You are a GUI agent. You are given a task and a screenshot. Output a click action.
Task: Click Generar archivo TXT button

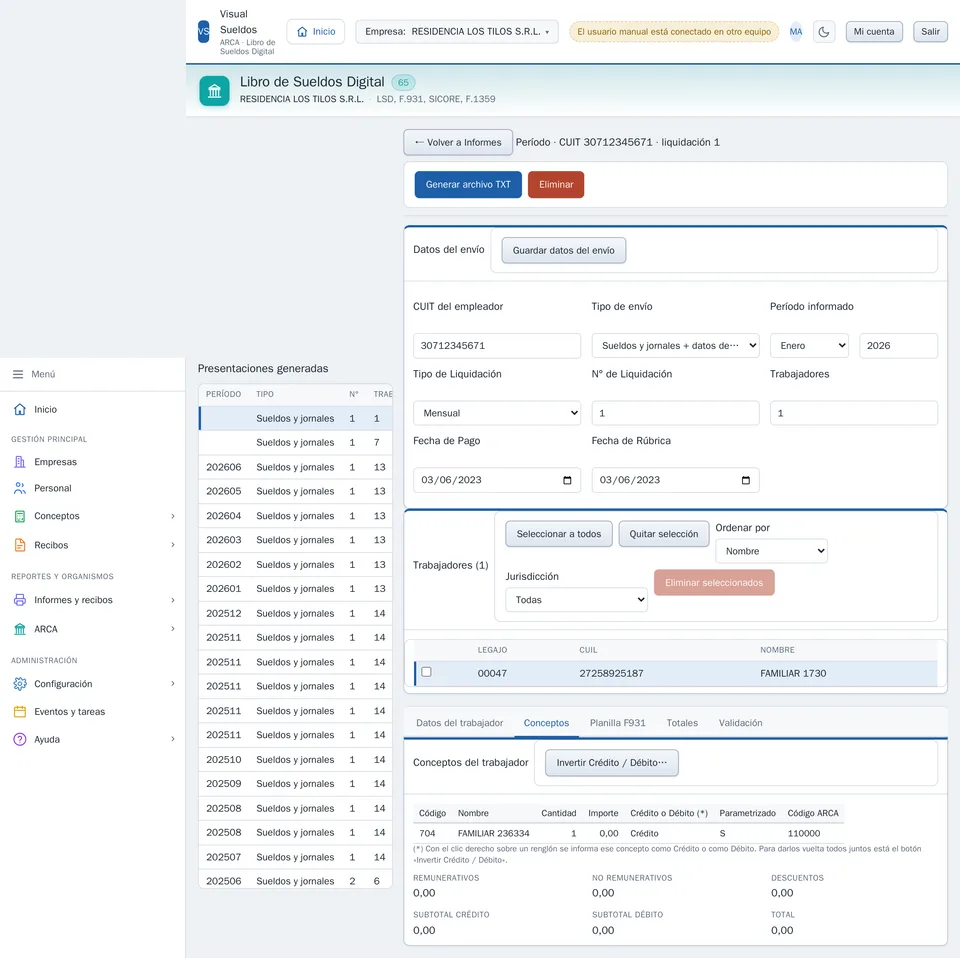tap(468, 185)
